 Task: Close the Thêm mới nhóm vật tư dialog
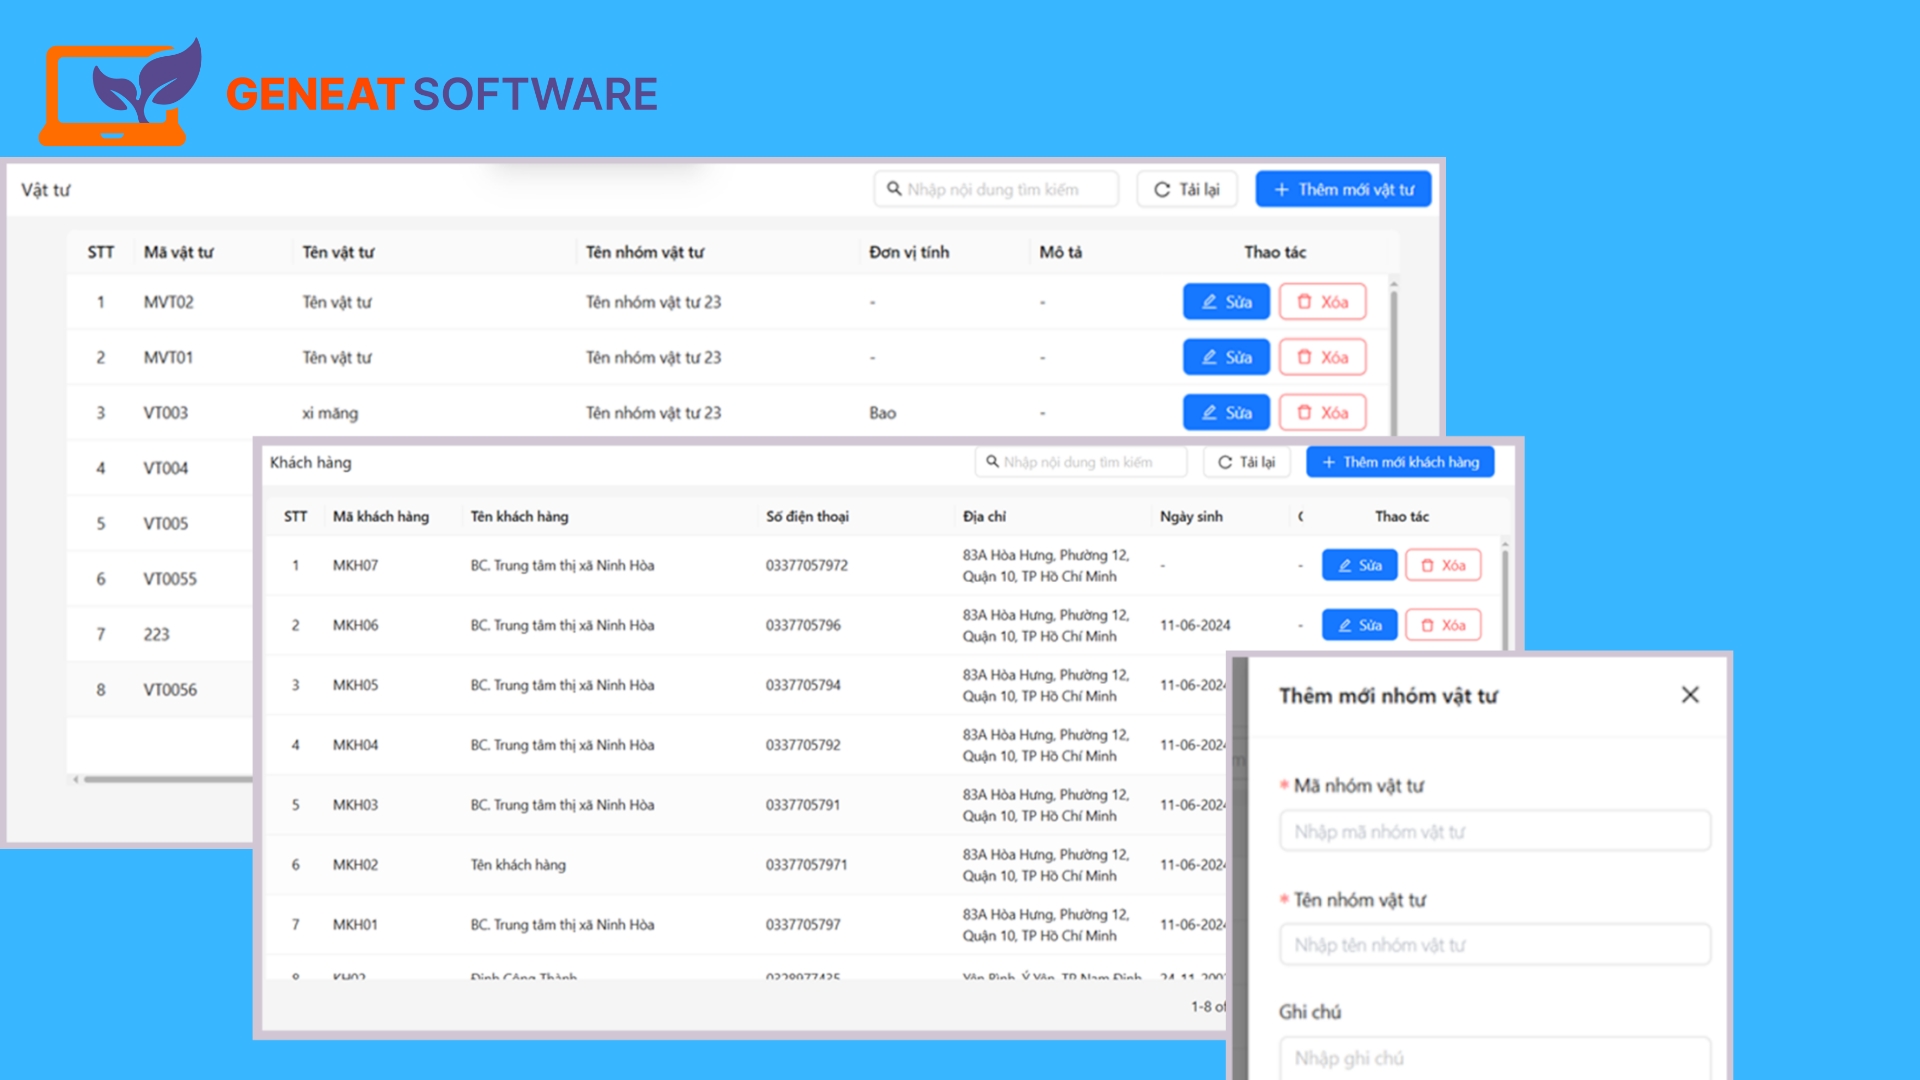[1690, 695]
